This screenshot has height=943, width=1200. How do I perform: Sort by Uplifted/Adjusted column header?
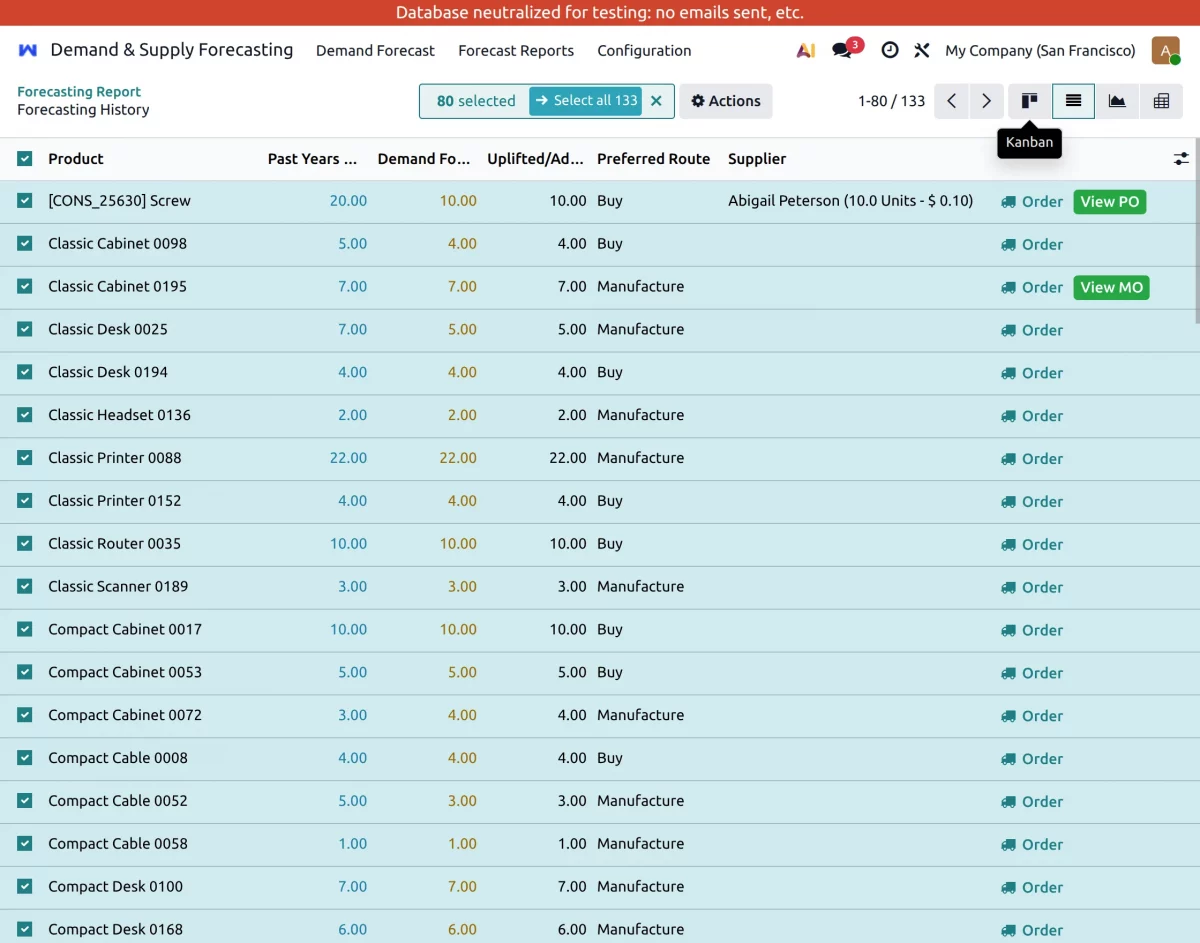pos(535,159)
